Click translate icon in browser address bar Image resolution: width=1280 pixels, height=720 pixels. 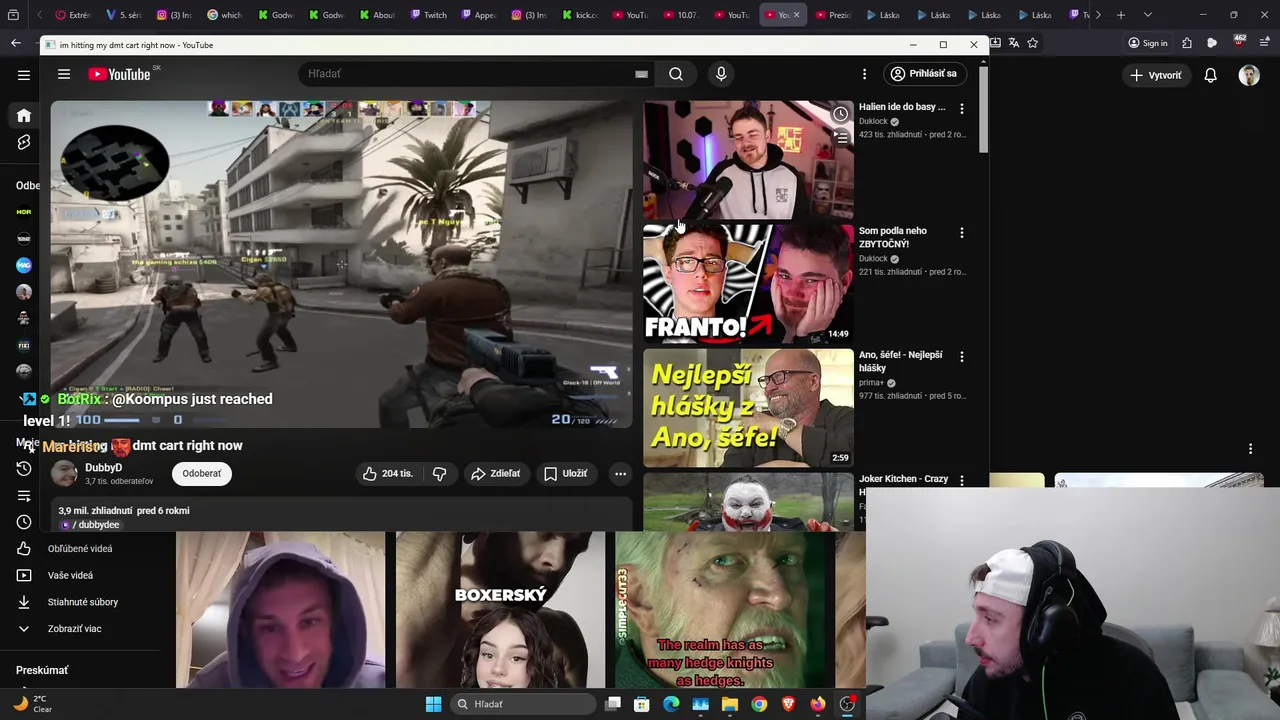click(x=1014, y=43)
